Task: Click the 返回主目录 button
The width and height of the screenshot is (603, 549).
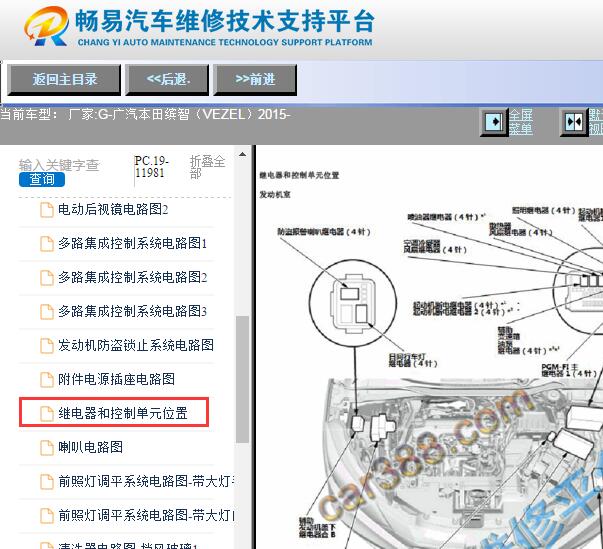Action: pos(64,80)
